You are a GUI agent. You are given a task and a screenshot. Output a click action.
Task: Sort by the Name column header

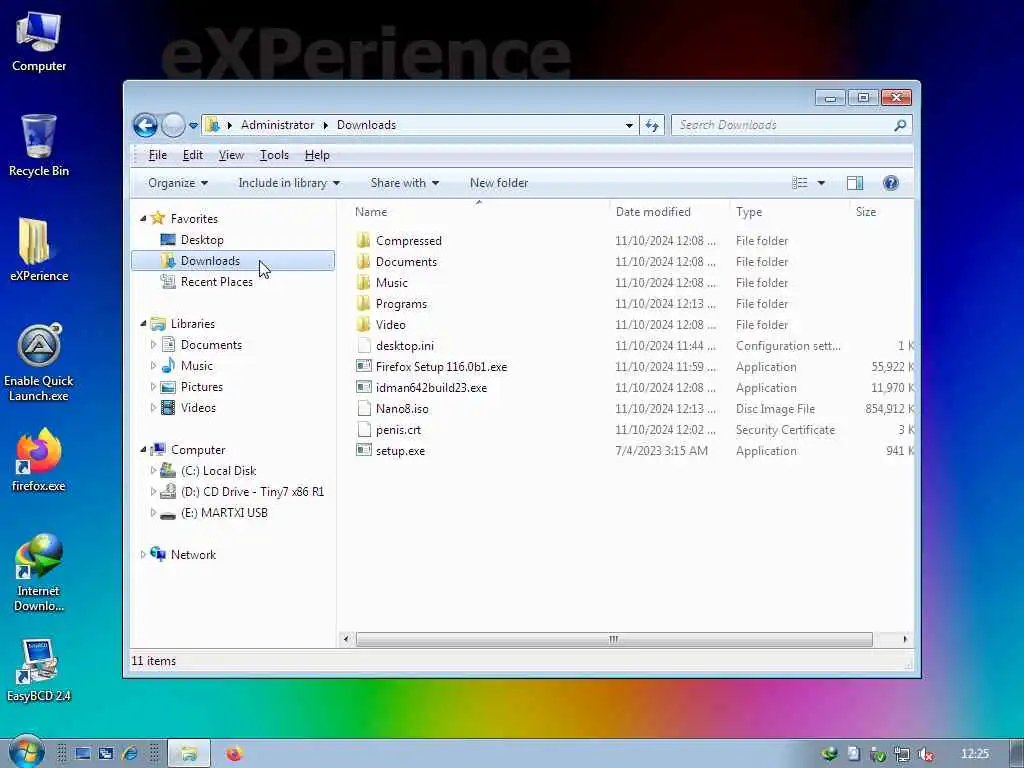[480, 212]
